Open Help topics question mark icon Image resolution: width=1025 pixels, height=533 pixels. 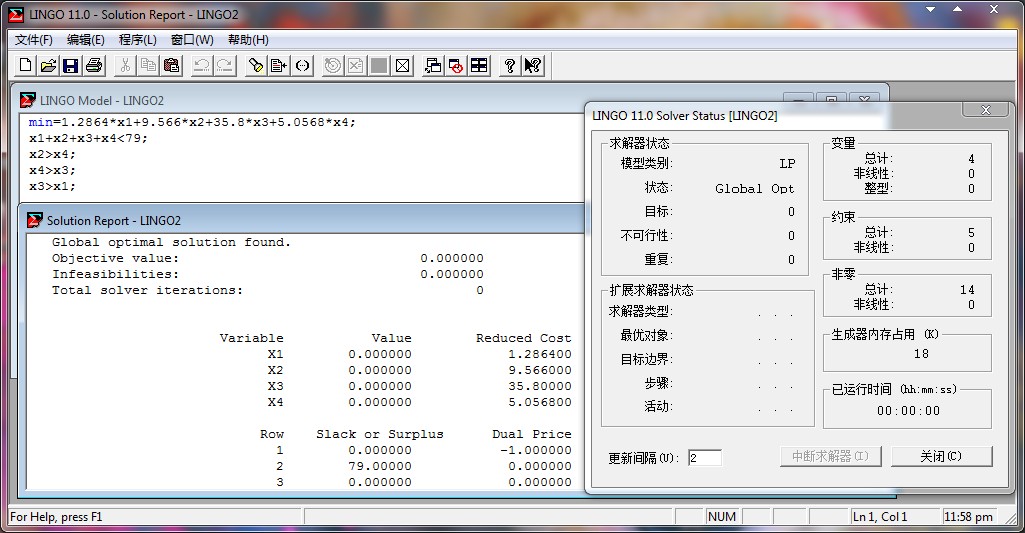pyautogui.click(x=510, y=65)
